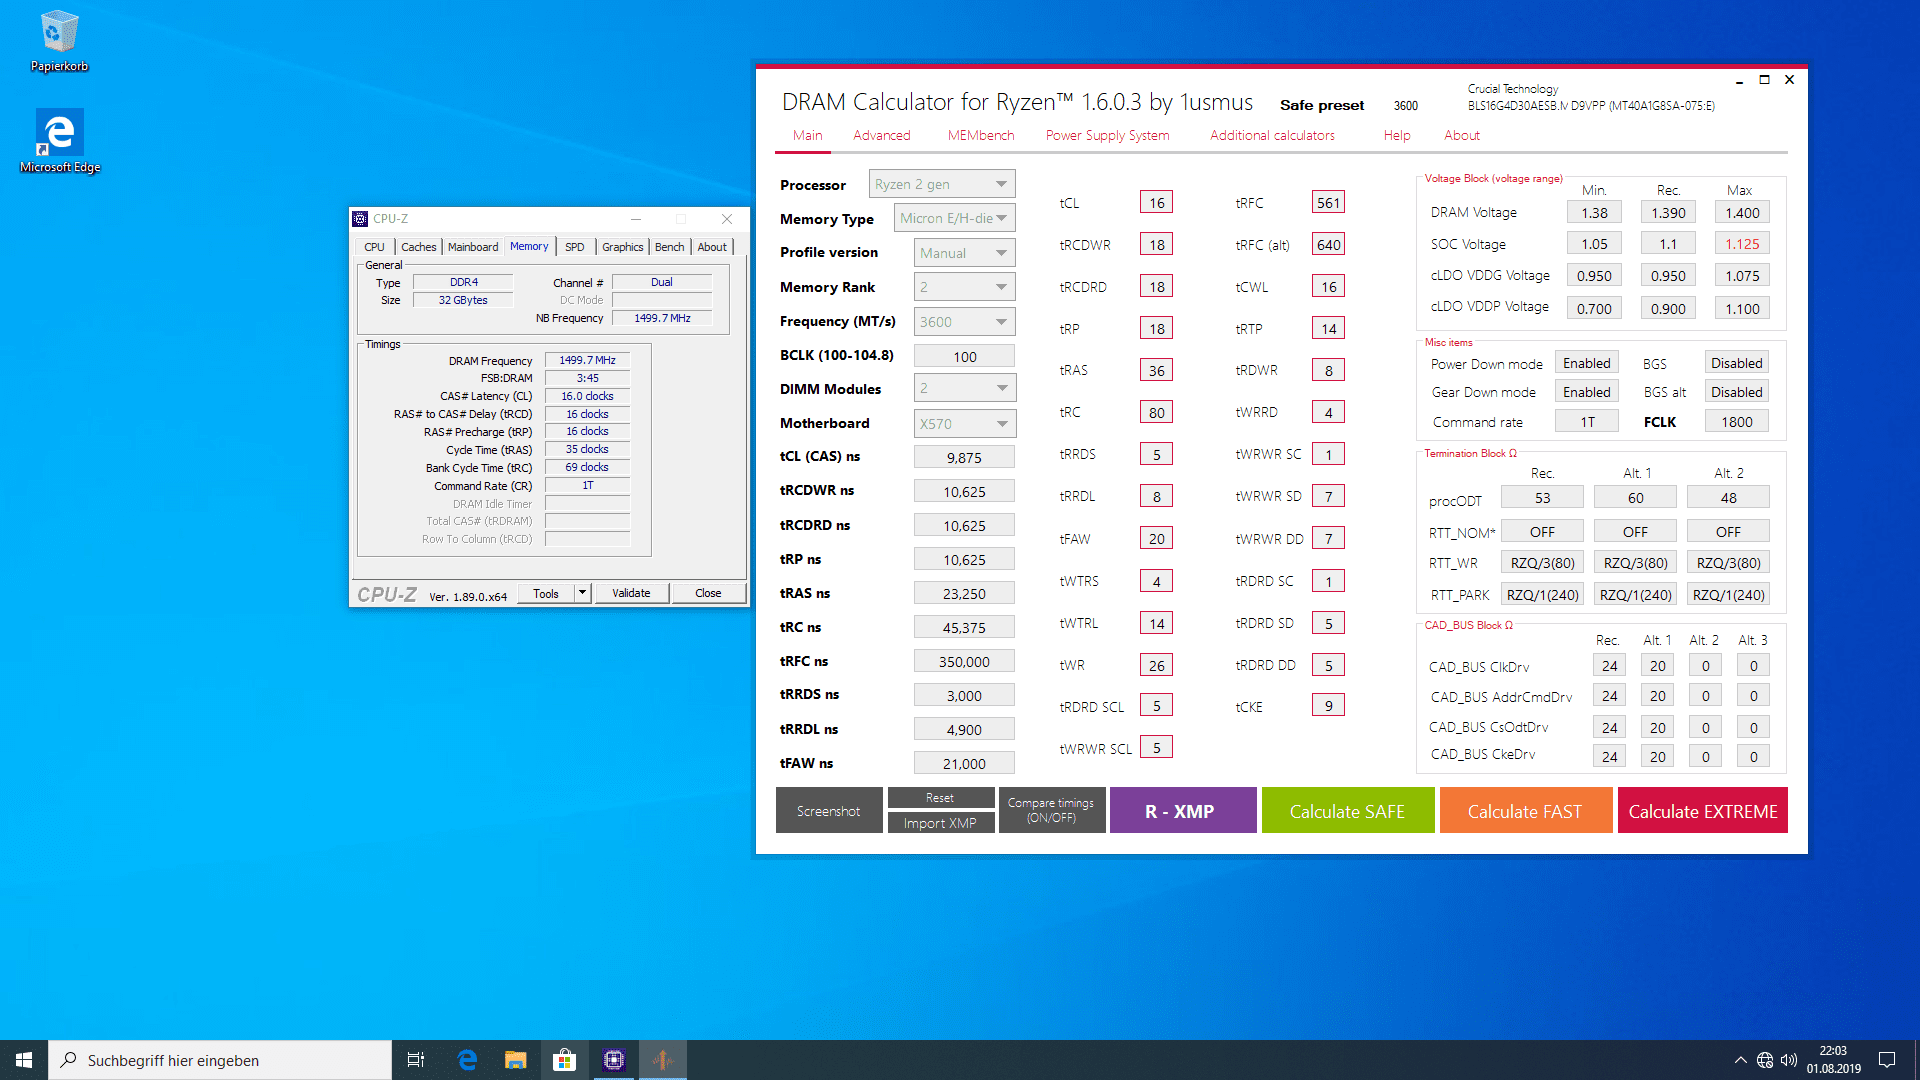1920x1080 pixels.
Task: Expand the Frequency (MT/s) dropdown
Action: (x=964, y=322)
